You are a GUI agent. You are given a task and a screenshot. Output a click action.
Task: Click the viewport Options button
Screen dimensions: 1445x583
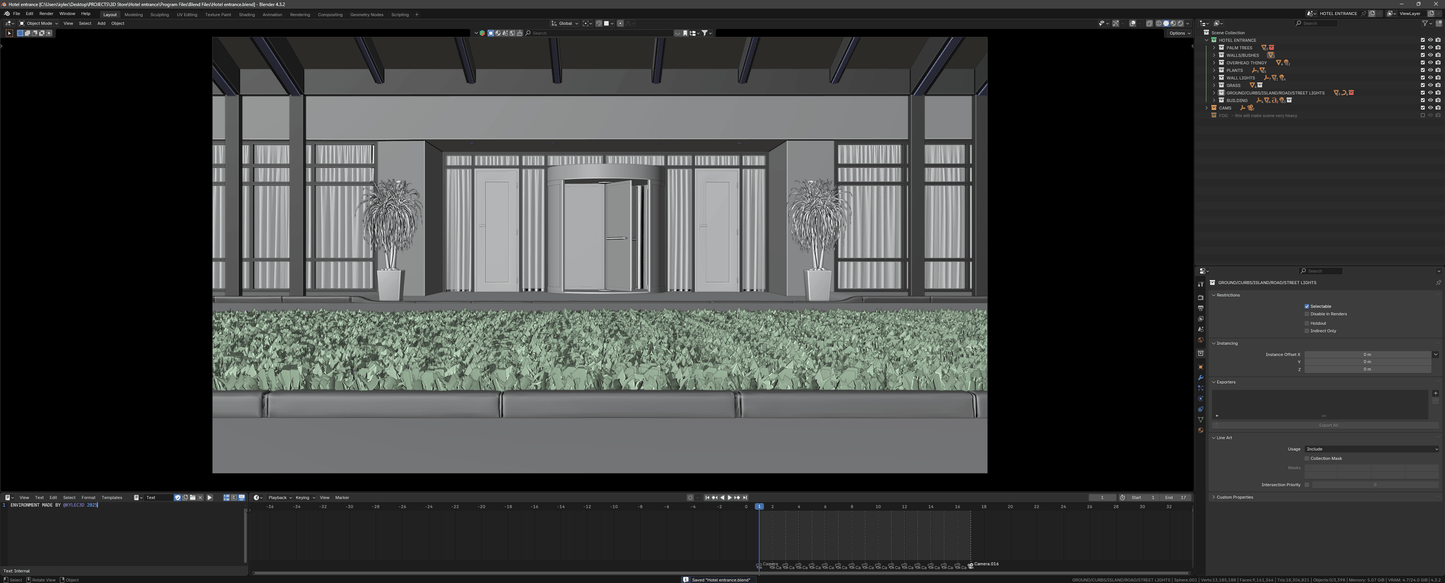1179,33
